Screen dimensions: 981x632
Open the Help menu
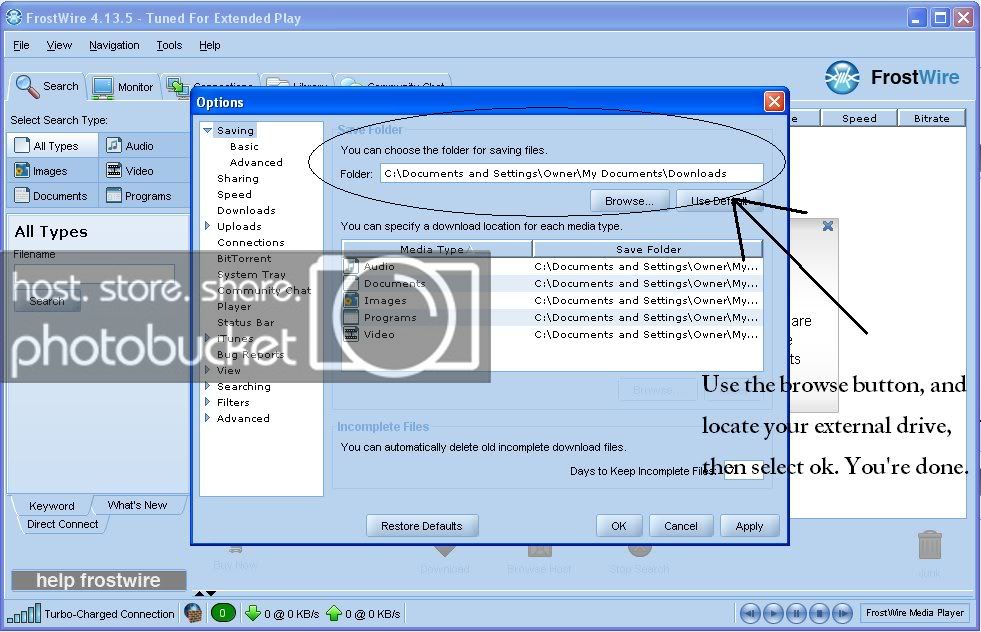pyautogui.click(x=210, y=45)
